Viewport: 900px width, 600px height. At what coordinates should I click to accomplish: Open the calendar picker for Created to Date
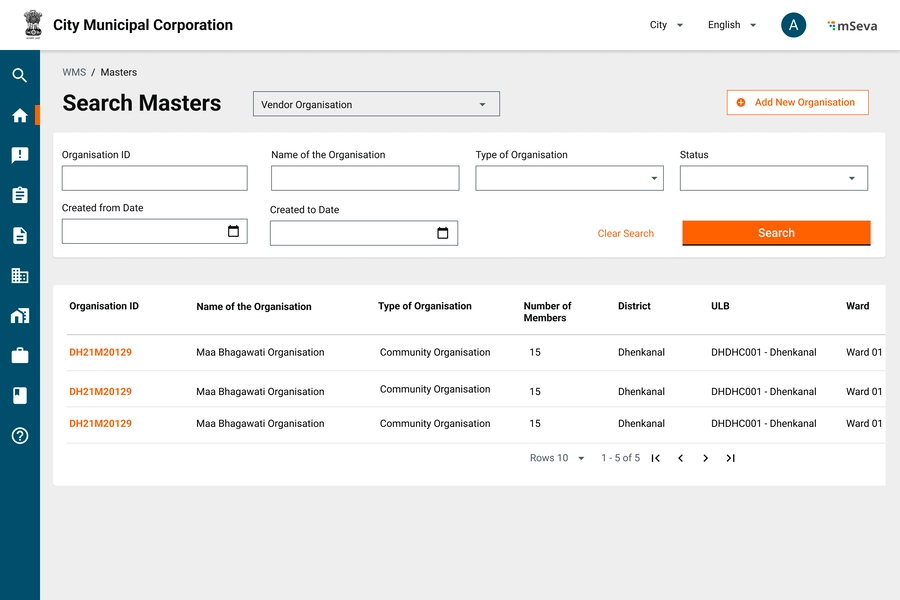point(443,233)
